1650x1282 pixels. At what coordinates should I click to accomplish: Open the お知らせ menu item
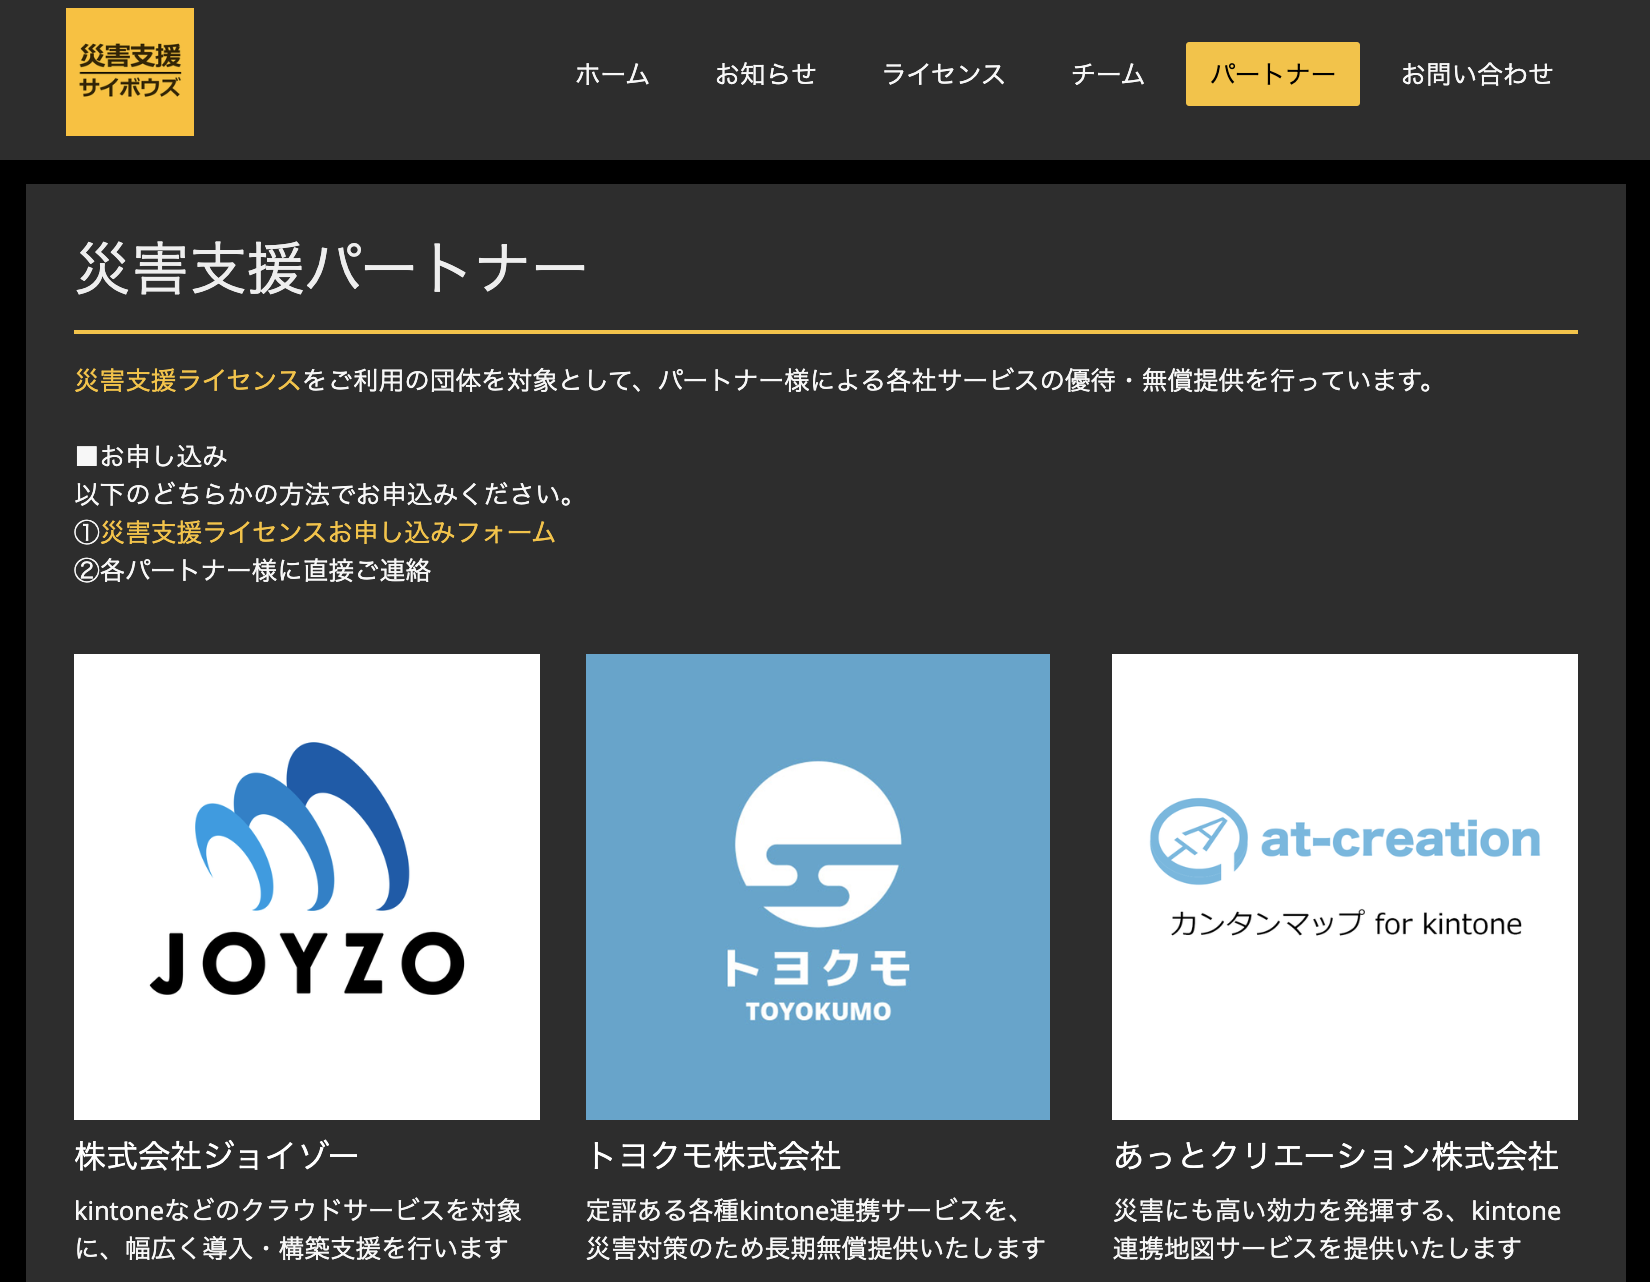pyautogui.click(x=765, y=74)
